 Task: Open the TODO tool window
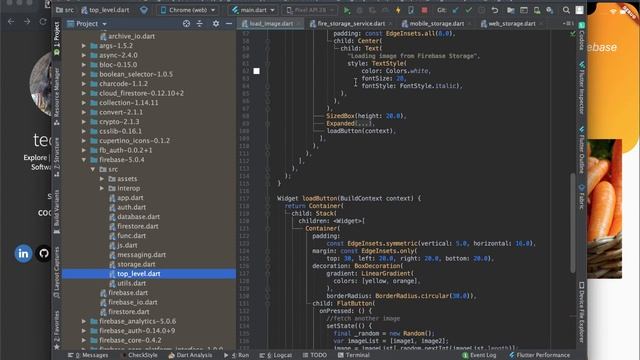[315, 355]
